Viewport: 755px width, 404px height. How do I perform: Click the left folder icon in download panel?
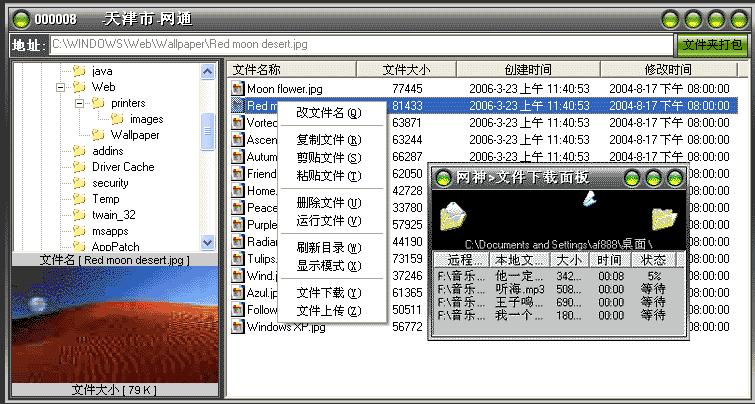click(453, 216)
